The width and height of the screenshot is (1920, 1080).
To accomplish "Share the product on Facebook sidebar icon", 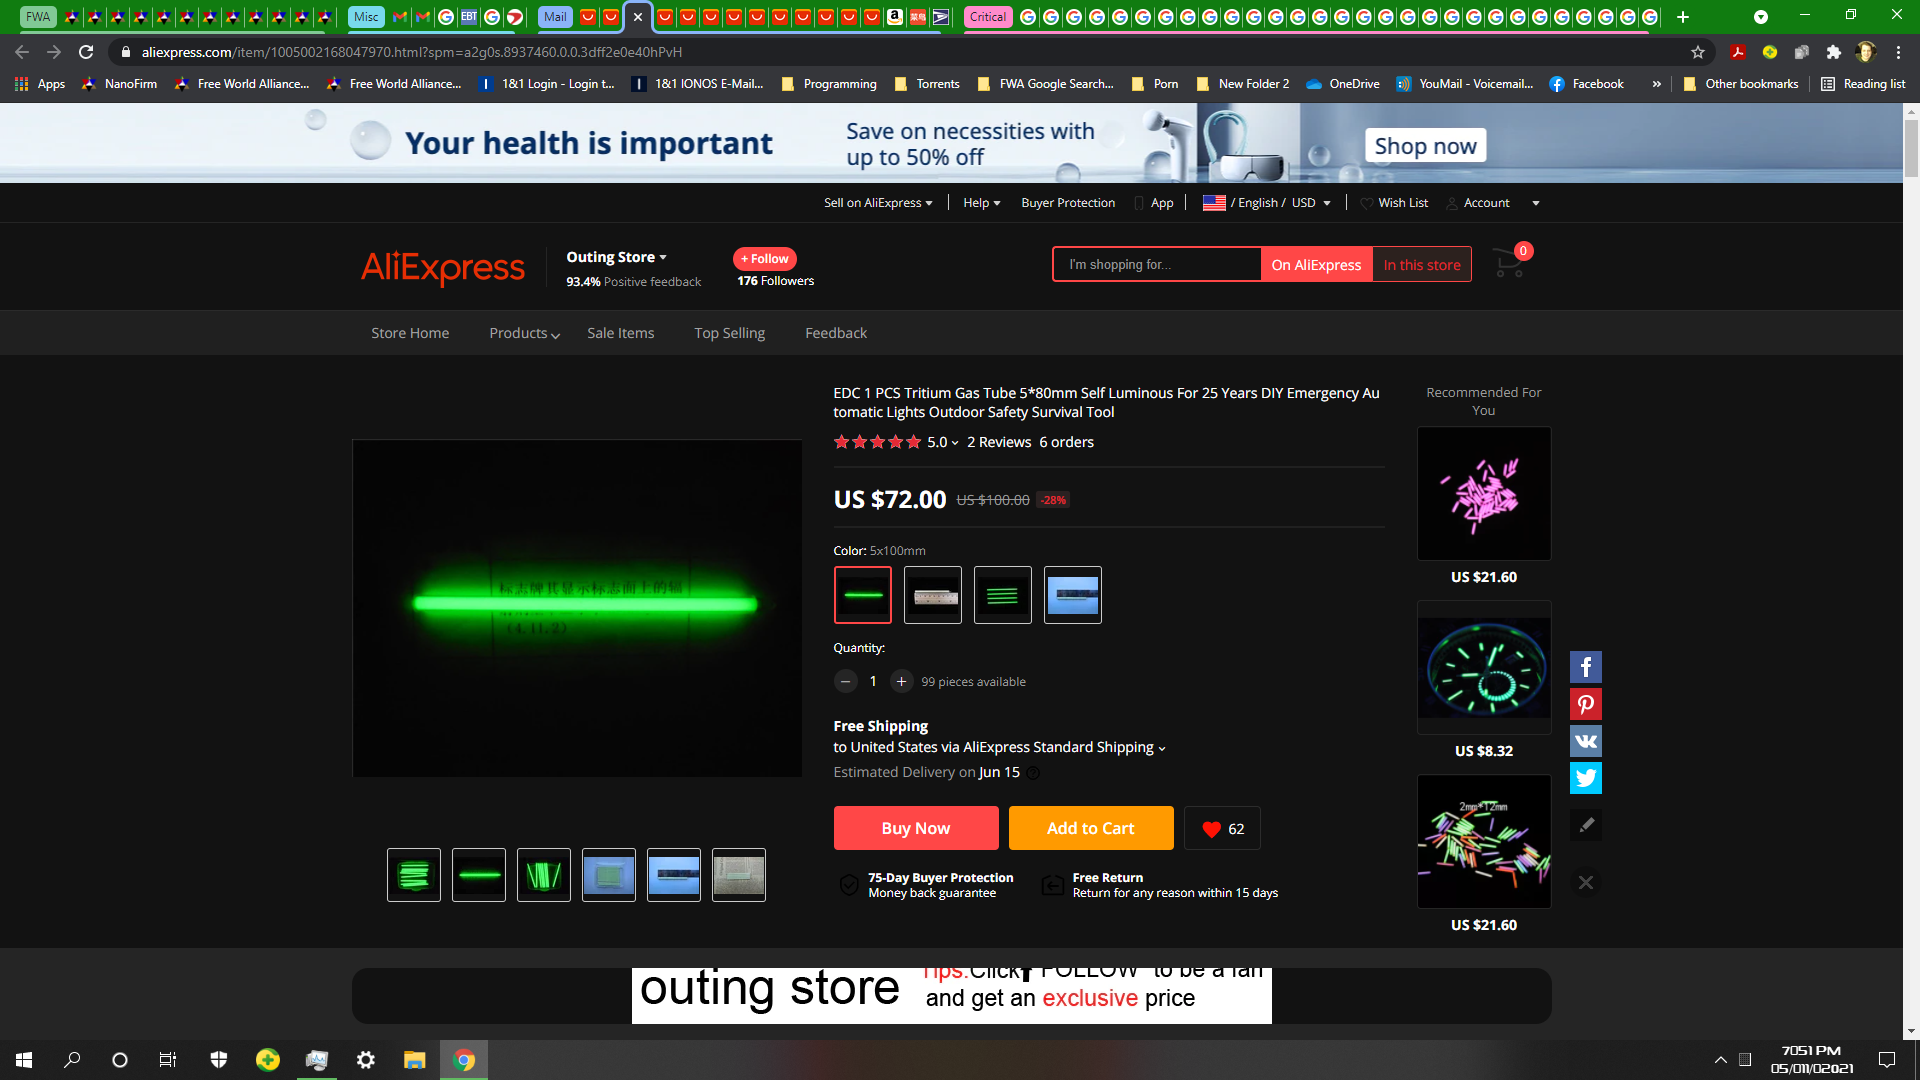I will pyautogui.click(x=1585, y=667).
